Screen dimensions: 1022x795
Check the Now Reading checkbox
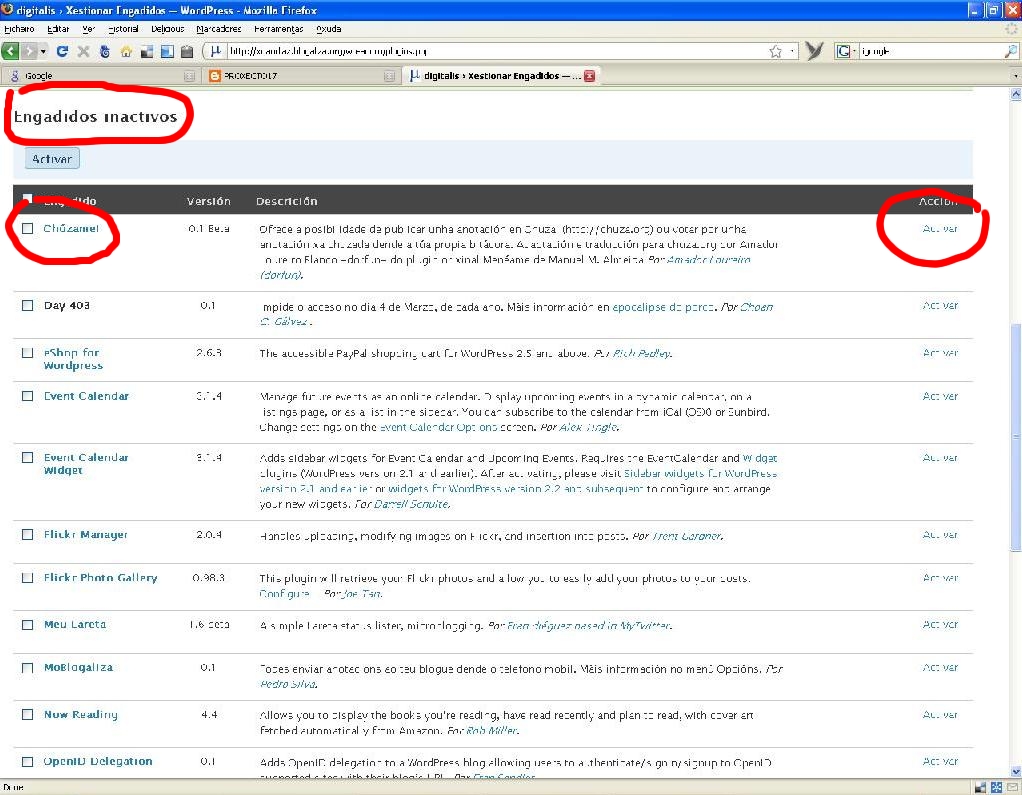click(x=27, y=714)
